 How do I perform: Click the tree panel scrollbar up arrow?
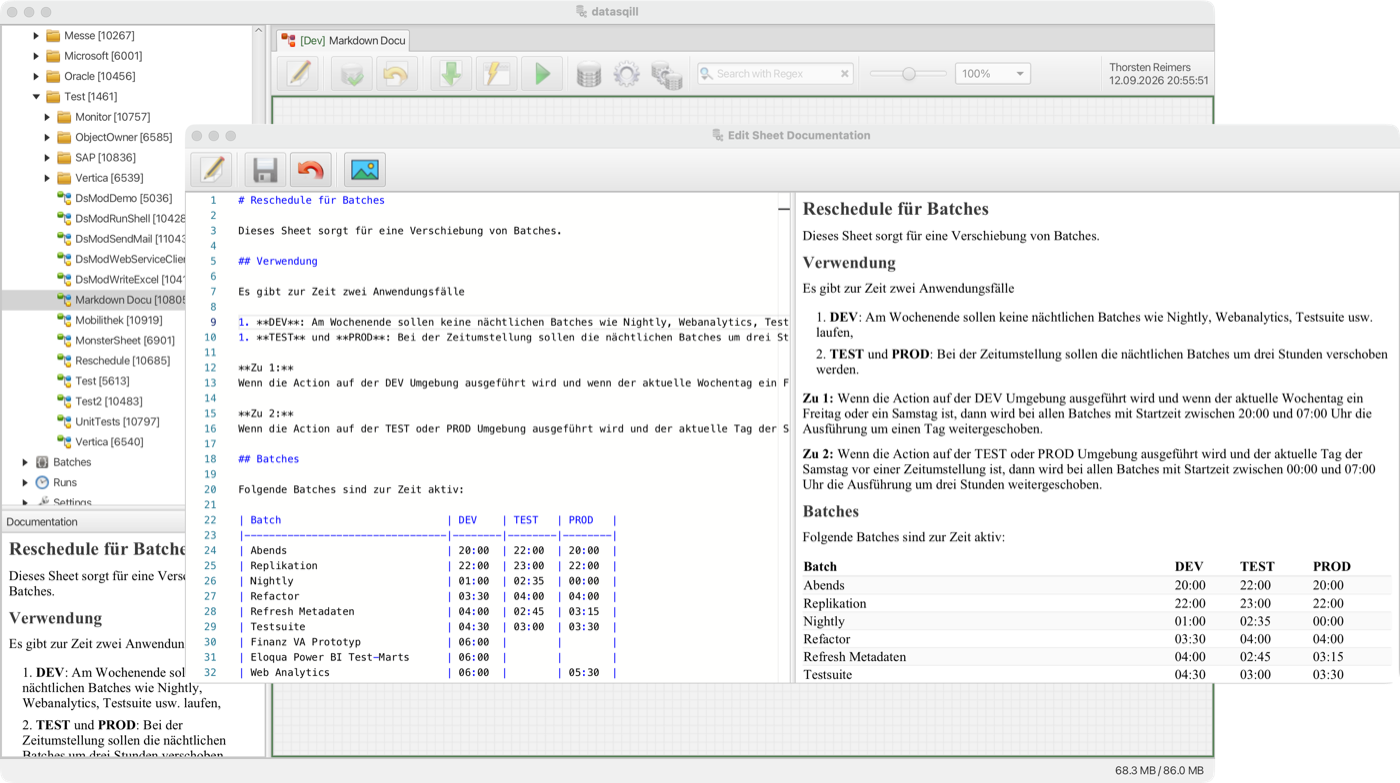[257, 32]
